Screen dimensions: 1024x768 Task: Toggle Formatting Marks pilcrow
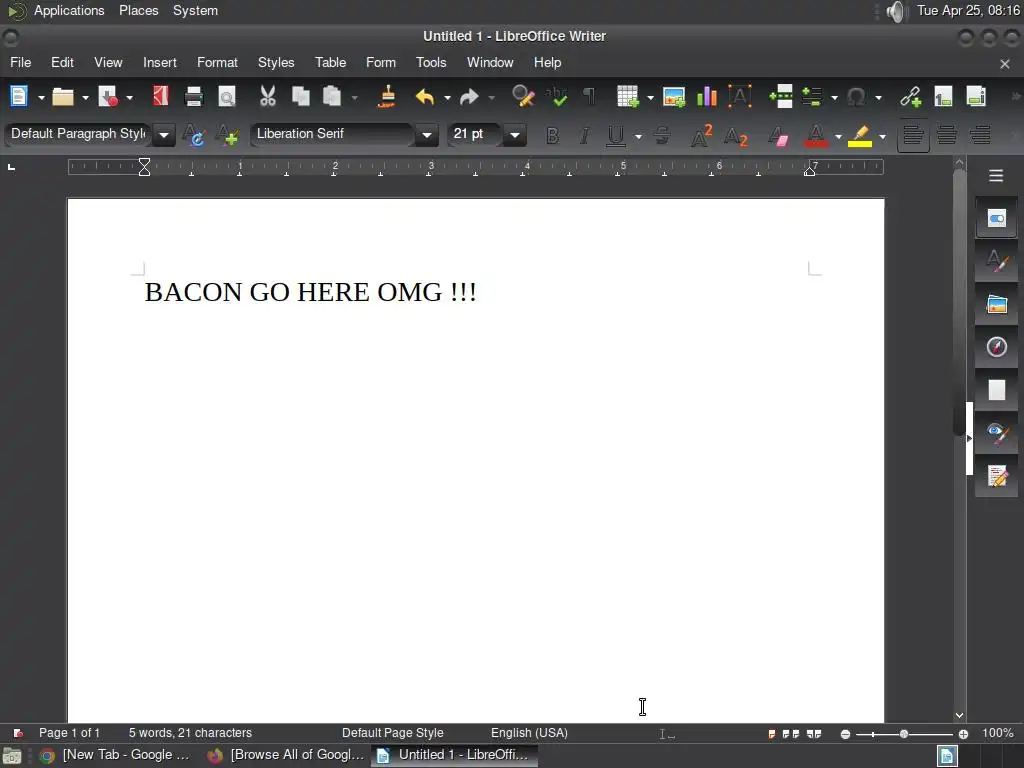589,97
